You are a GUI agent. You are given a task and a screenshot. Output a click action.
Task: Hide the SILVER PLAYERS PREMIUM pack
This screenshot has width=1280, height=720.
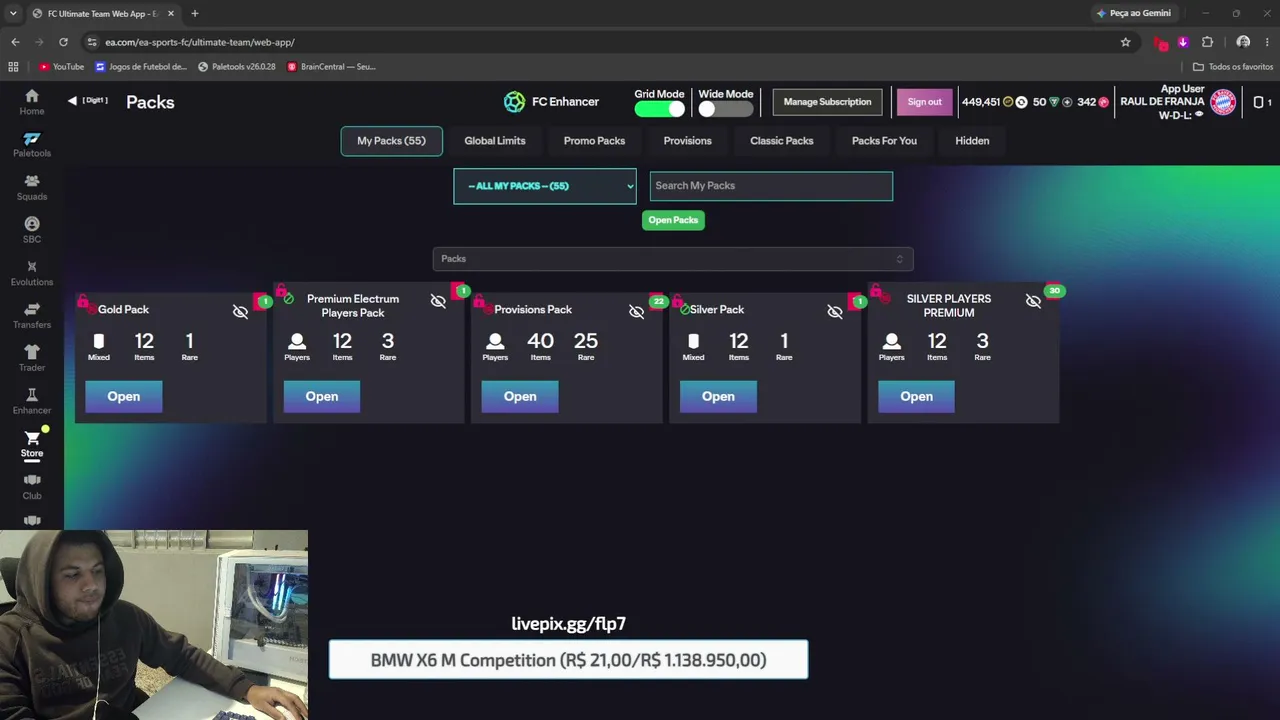(1033, 301)
